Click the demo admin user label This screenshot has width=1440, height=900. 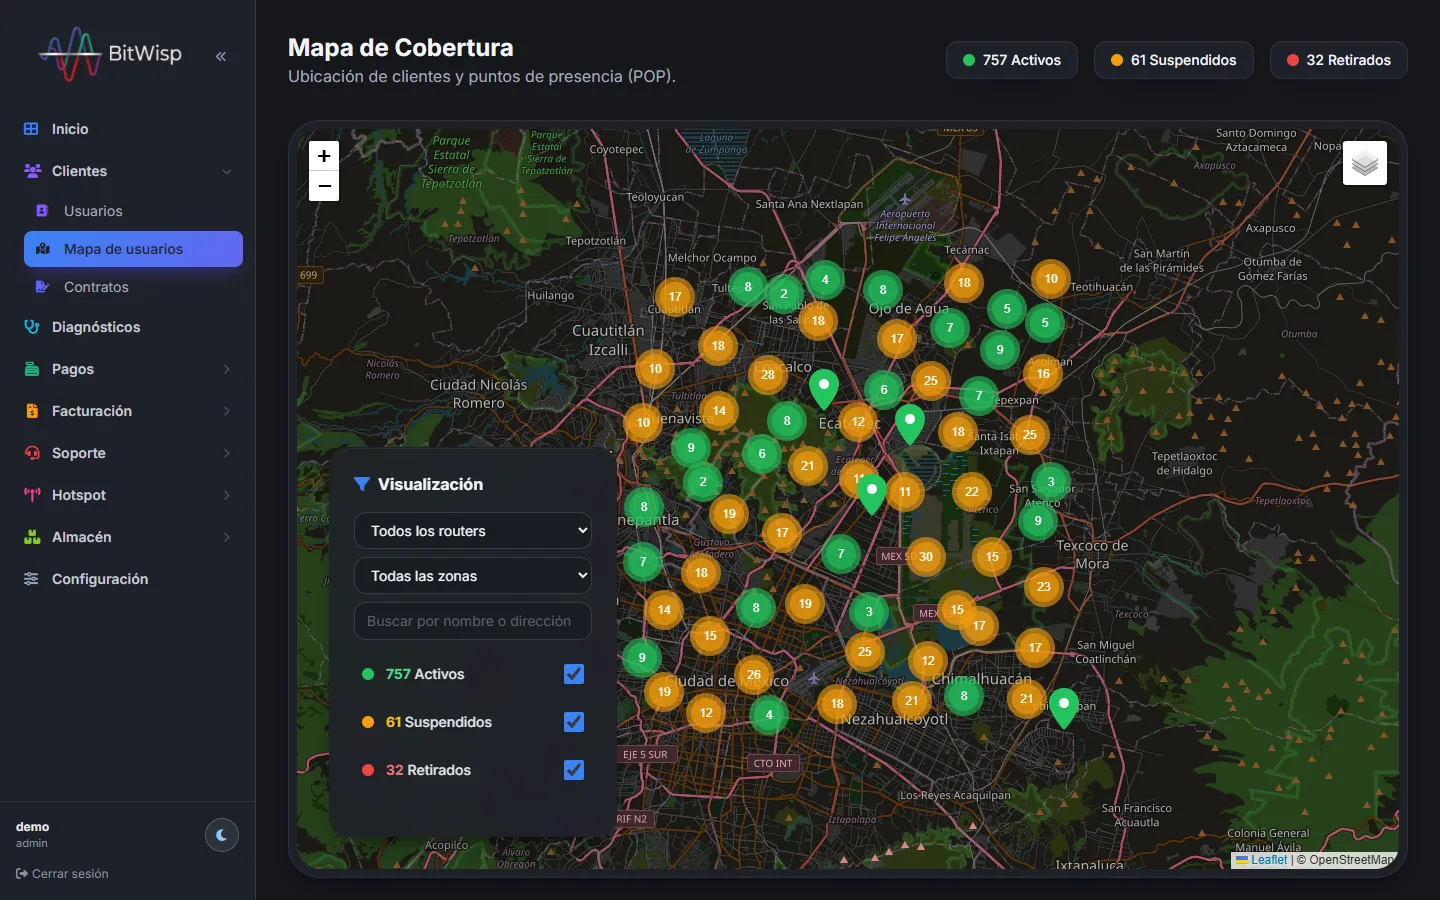click(x=33, y=835)
